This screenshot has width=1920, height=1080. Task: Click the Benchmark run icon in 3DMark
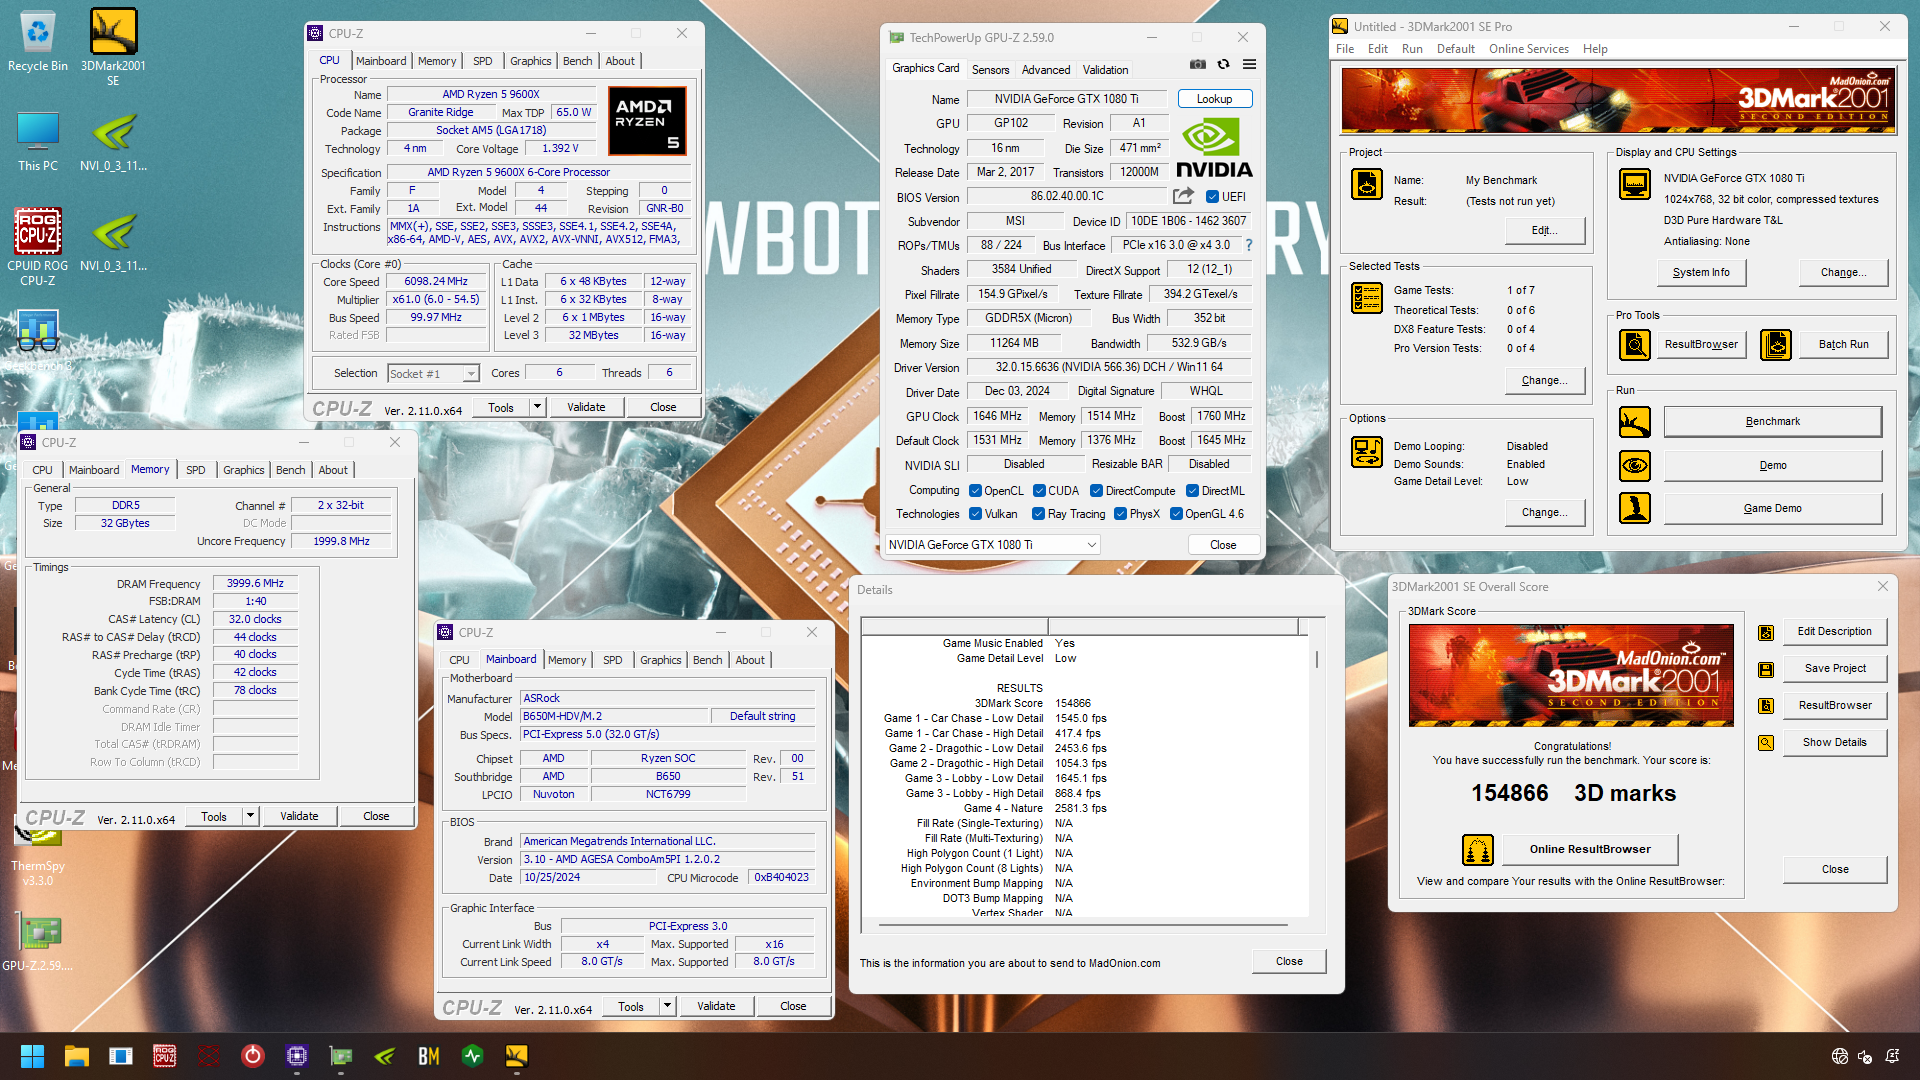coord(1635,422)
